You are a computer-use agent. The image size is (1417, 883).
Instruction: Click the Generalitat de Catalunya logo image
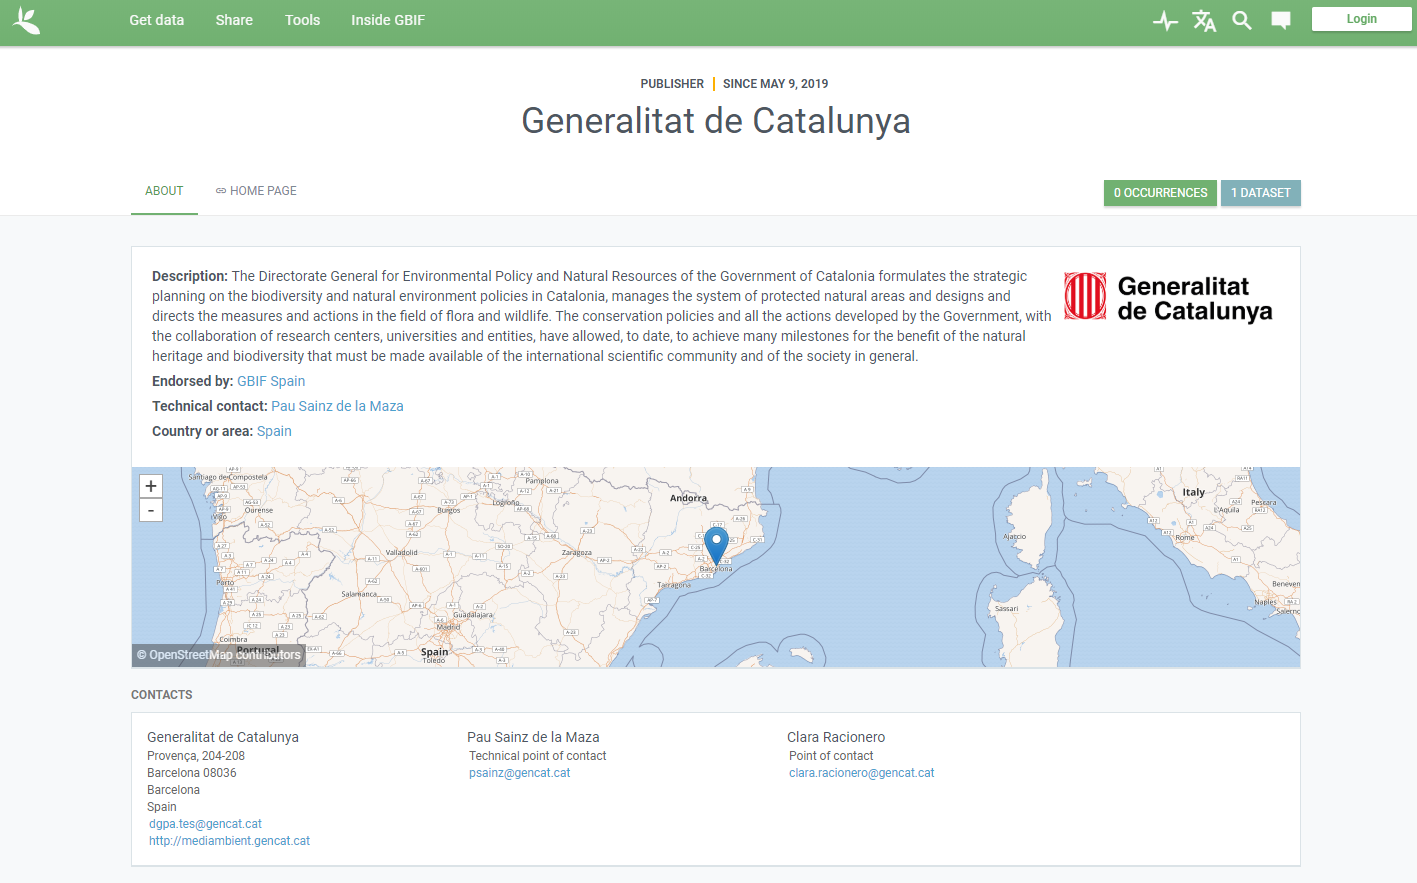[x=1168, y=297]
